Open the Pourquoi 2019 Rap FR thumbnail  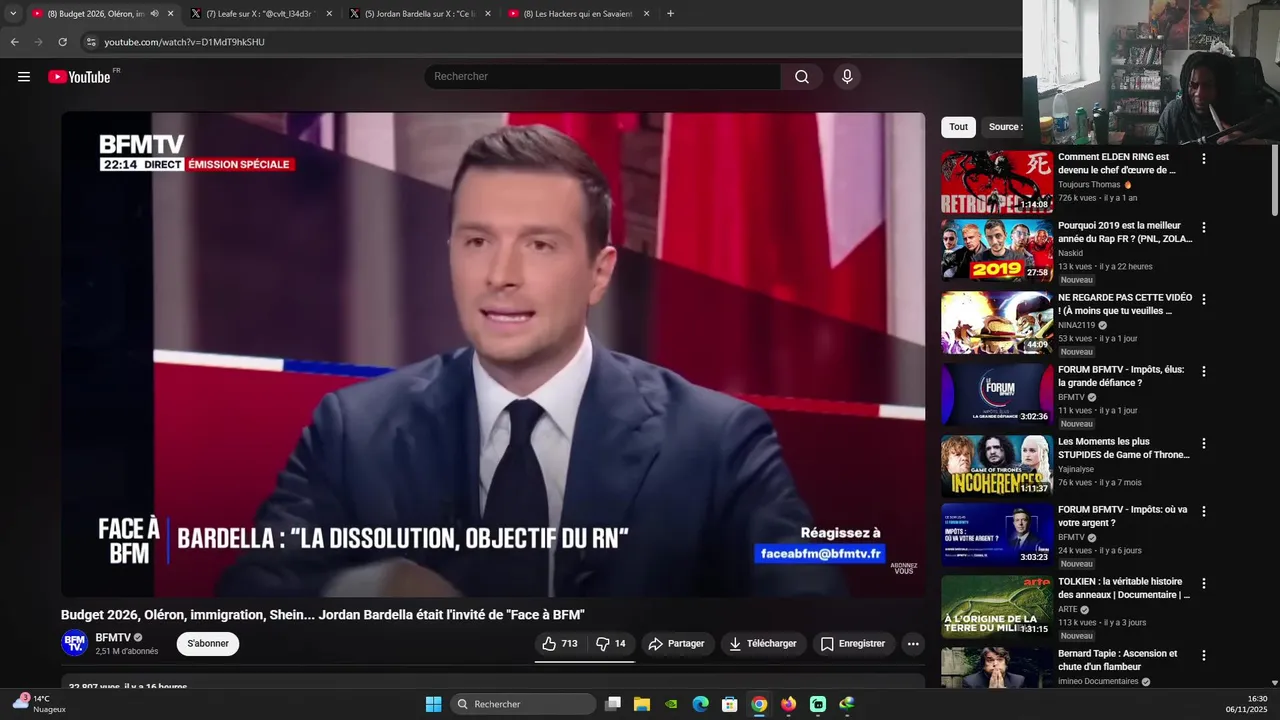(x=997, y=251)
